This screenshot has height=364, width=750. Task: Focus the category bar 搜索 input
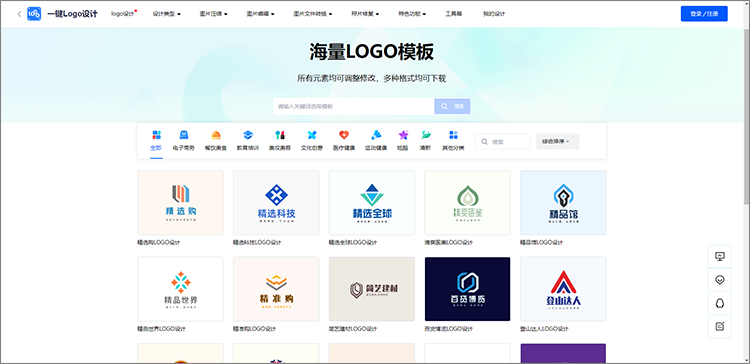[x=503, y=142]
